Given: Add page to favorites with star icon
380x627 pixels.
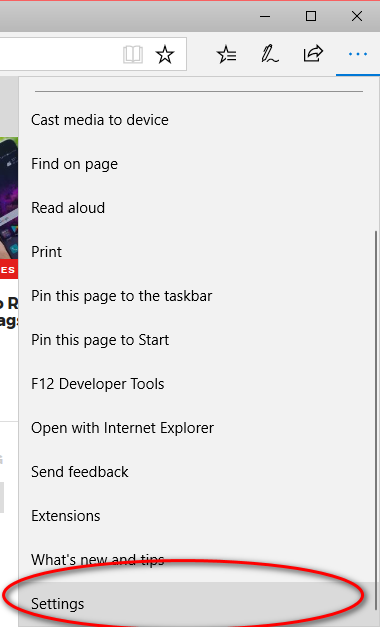Looking at the screenshot, I should click(x=165, y=54).
